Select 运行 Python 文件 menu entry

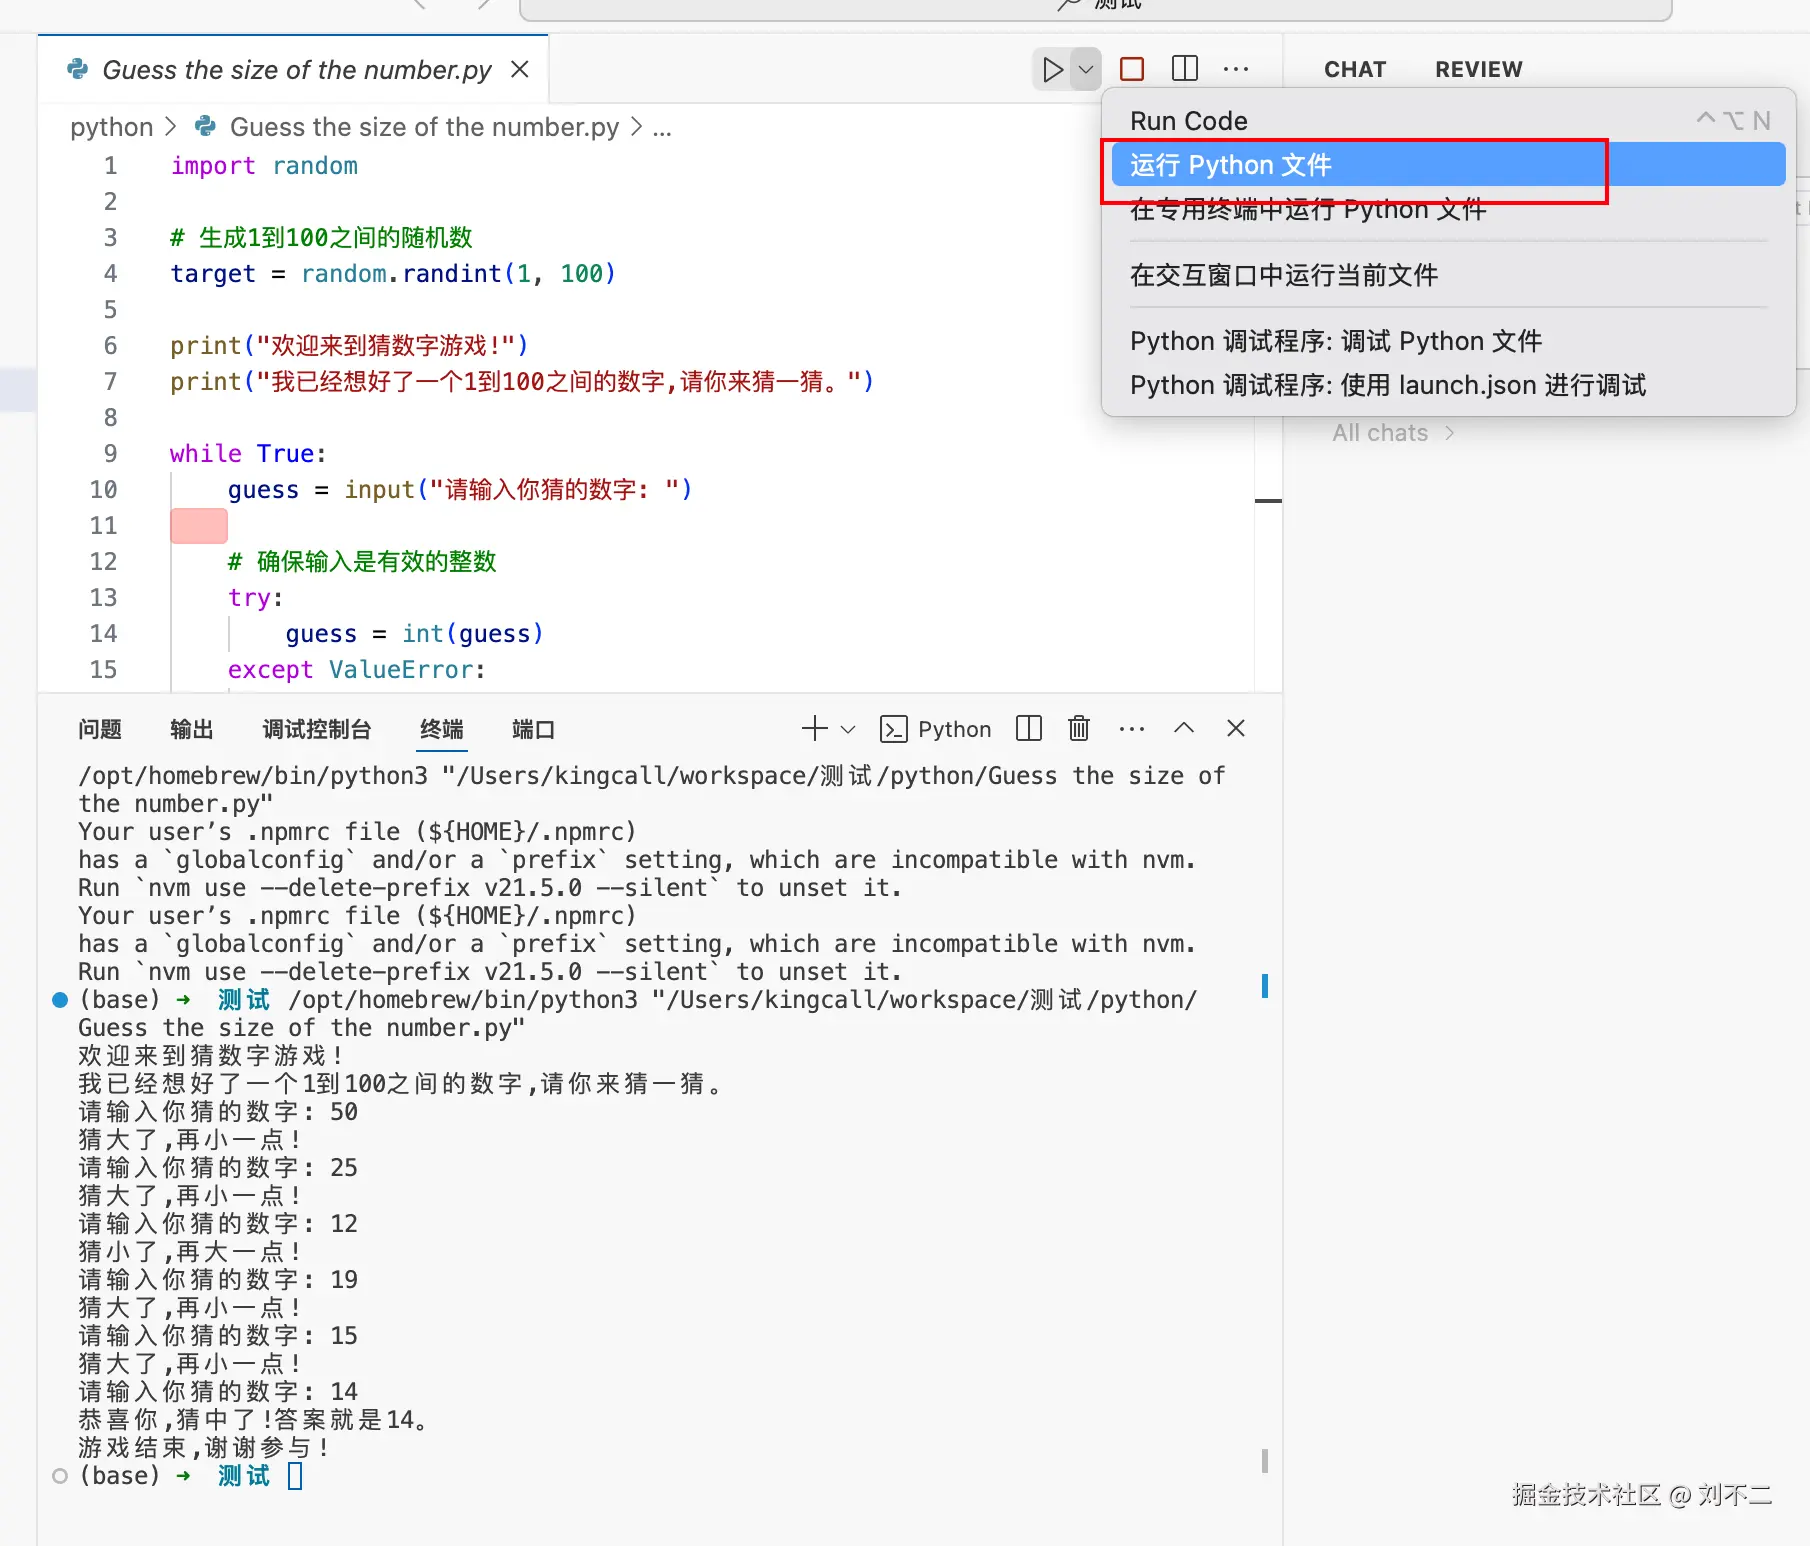point(1448,164)
